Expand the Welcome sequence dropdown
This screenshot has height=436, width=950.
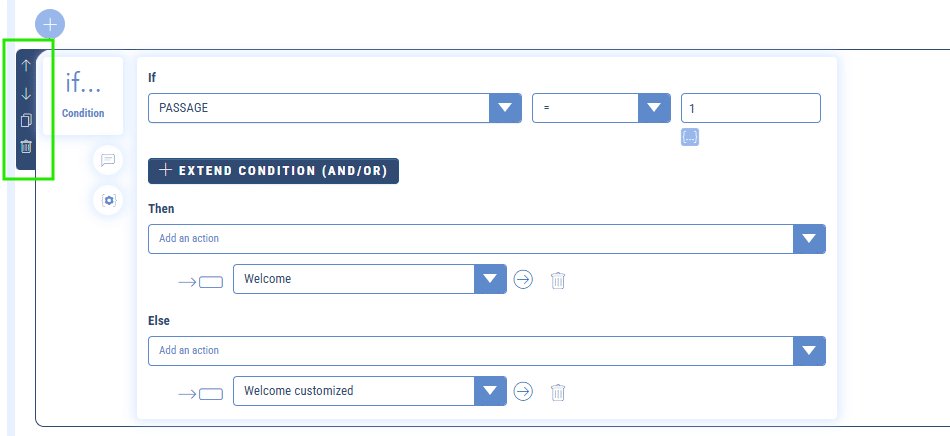click(490, 279)
